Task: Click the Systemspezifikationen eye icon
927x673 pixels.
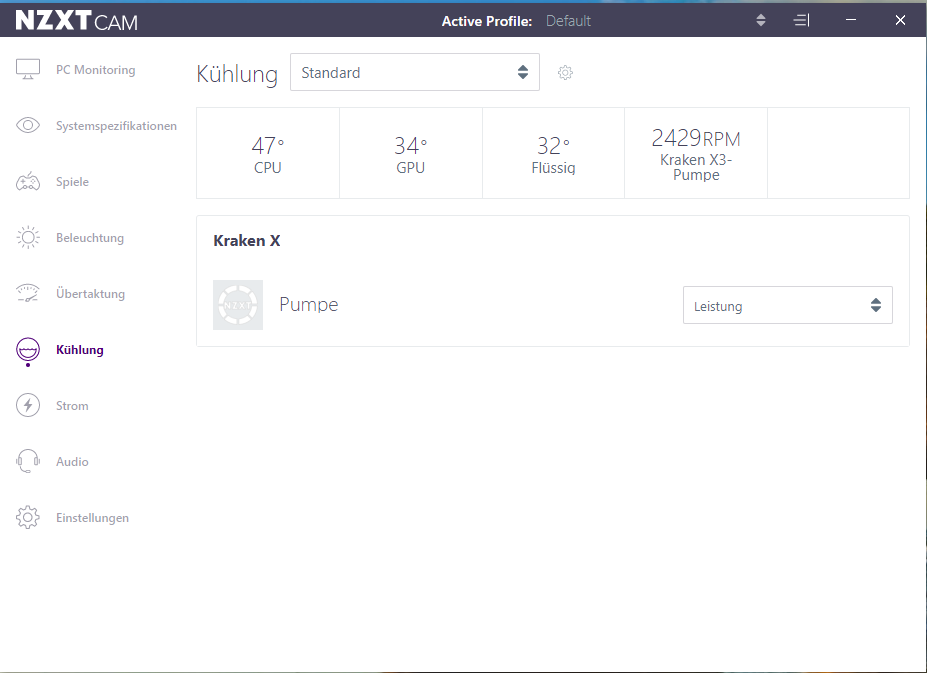Action: point(28,125)
